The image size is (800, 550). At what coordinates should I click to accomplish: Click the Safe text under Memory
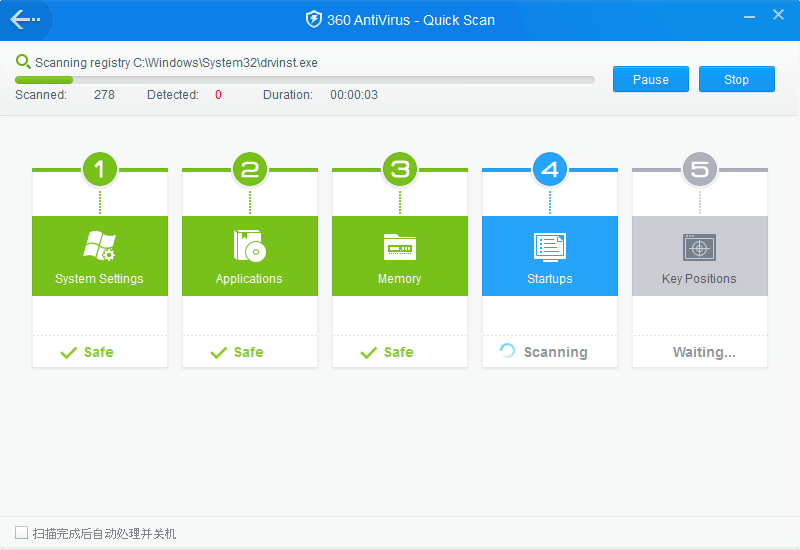tap(398, 352)
